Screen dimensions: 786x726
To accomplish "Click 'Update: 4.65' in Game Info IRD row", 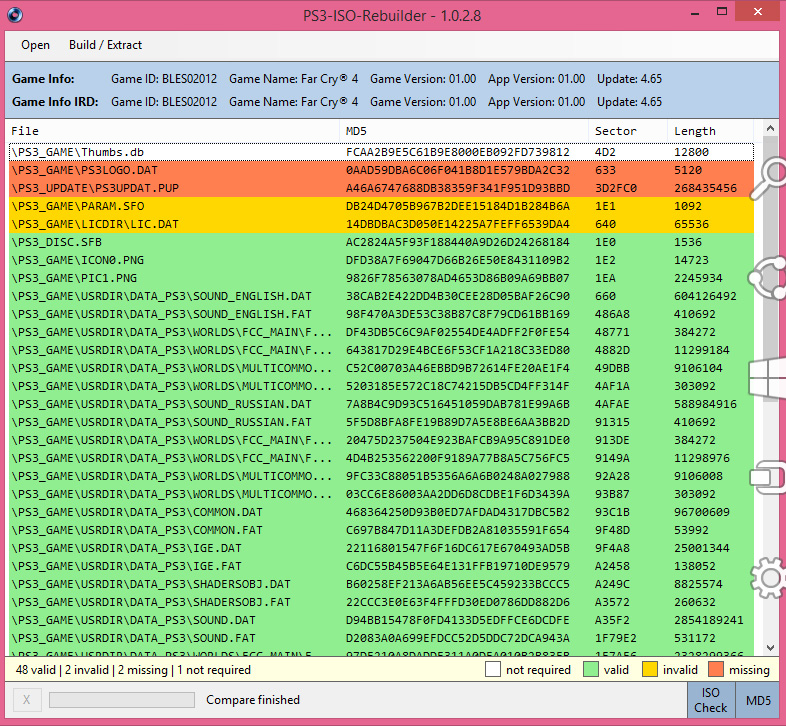I will [629, 102].
